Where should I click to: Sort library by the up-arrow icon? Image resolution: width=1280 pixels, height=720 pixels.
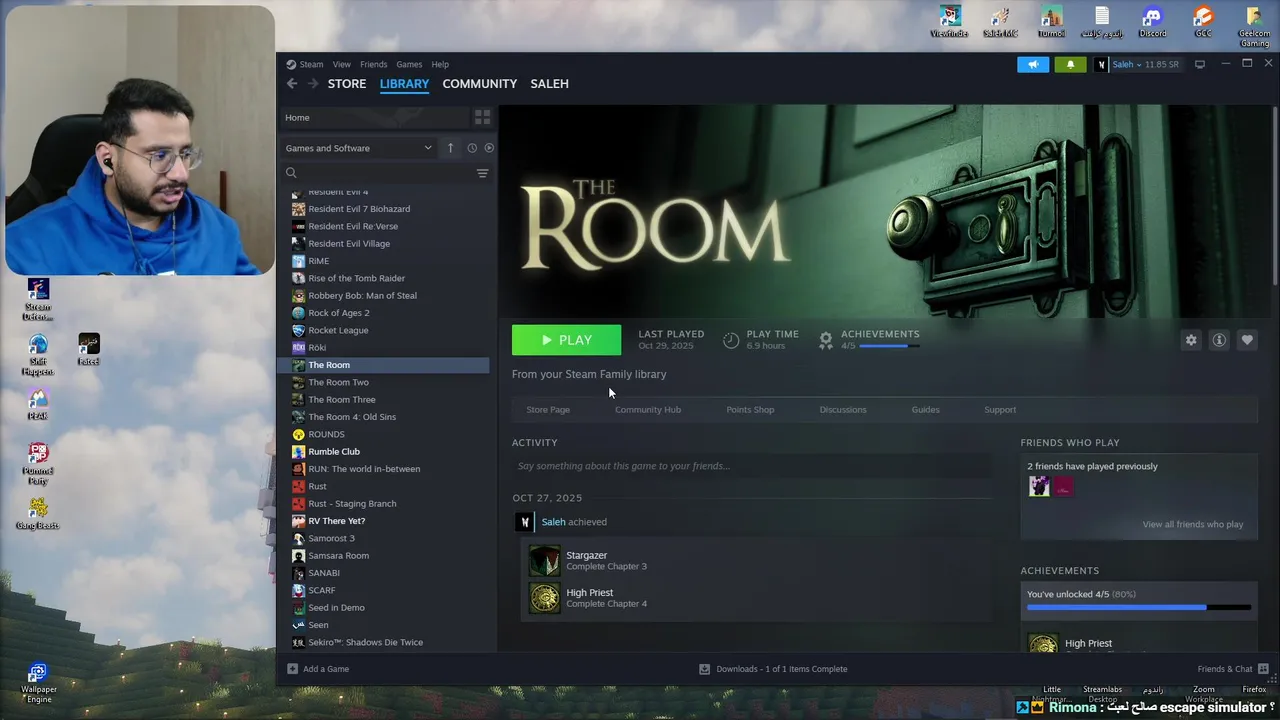click(450, 148)
